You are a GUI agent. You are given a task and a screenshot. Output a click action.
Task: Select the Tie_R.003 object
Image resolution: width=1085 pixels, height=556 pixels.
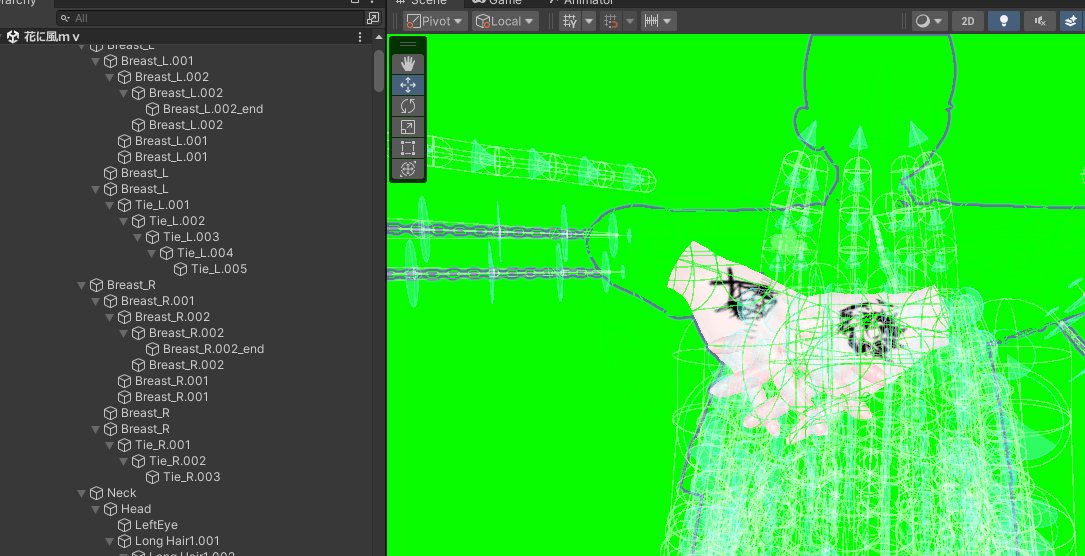coord(192,476)
